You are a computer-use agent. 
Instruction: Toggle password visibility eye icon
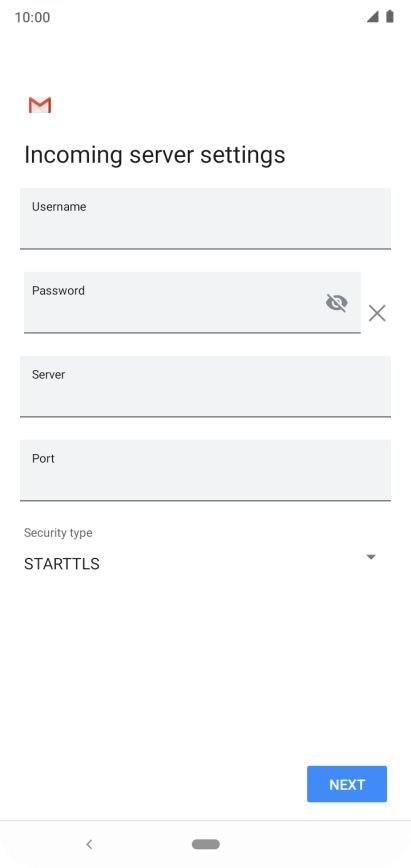tap(336, 302)
